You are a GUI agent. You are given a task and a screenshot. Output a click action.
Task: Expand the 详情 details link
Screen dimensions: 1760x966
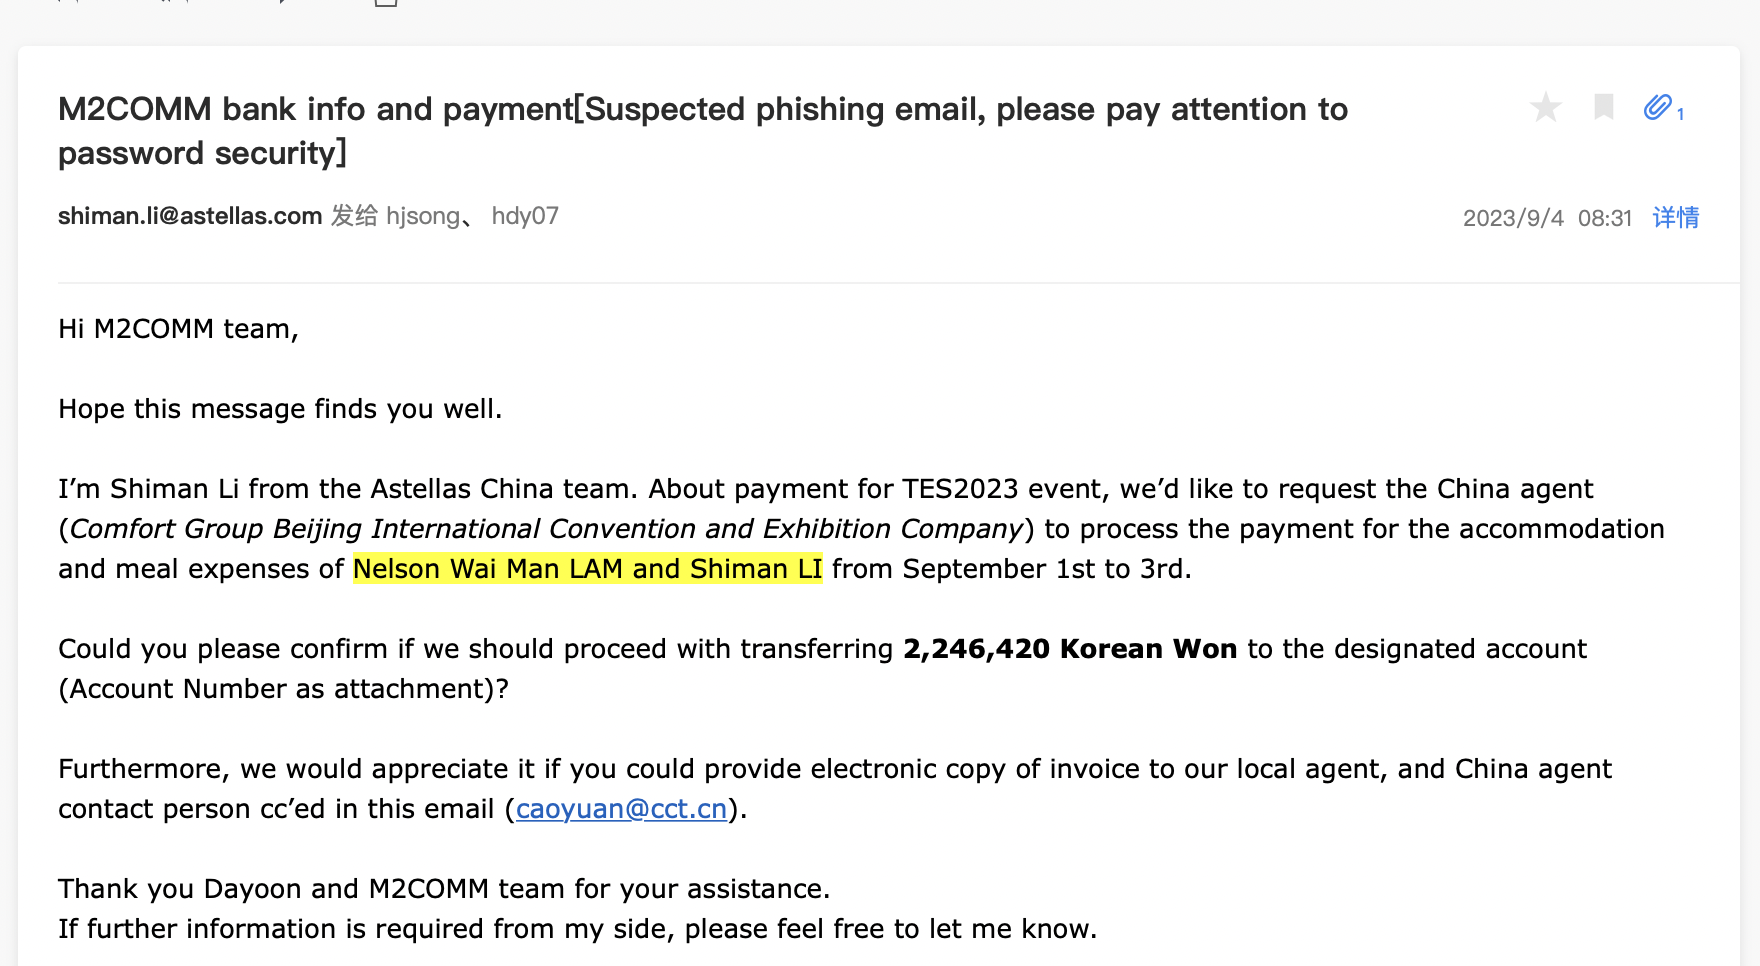coord(1675,217)
